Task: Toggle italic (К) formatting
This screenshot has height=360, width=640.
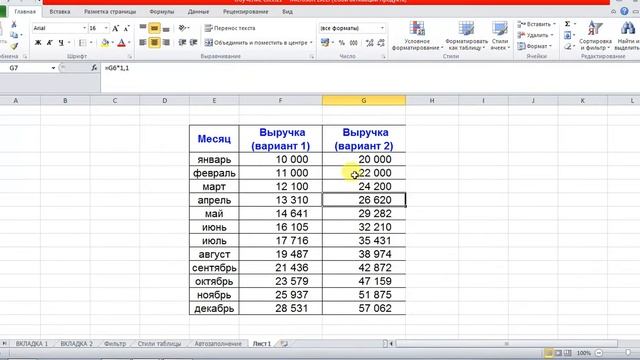Action: (49, 42)
